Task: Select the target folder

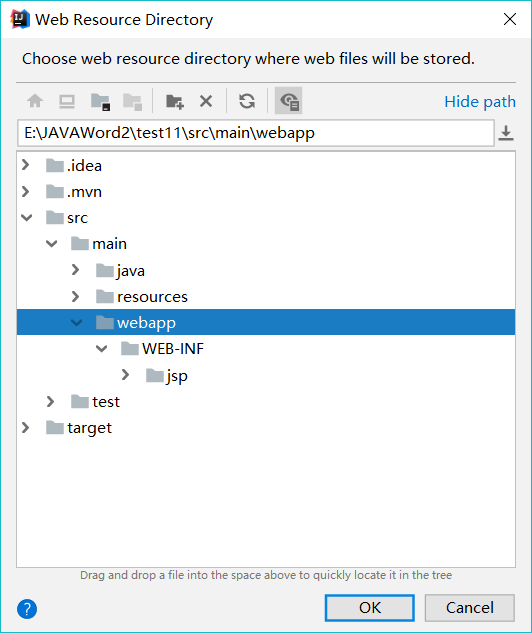Action: (90, 428)
